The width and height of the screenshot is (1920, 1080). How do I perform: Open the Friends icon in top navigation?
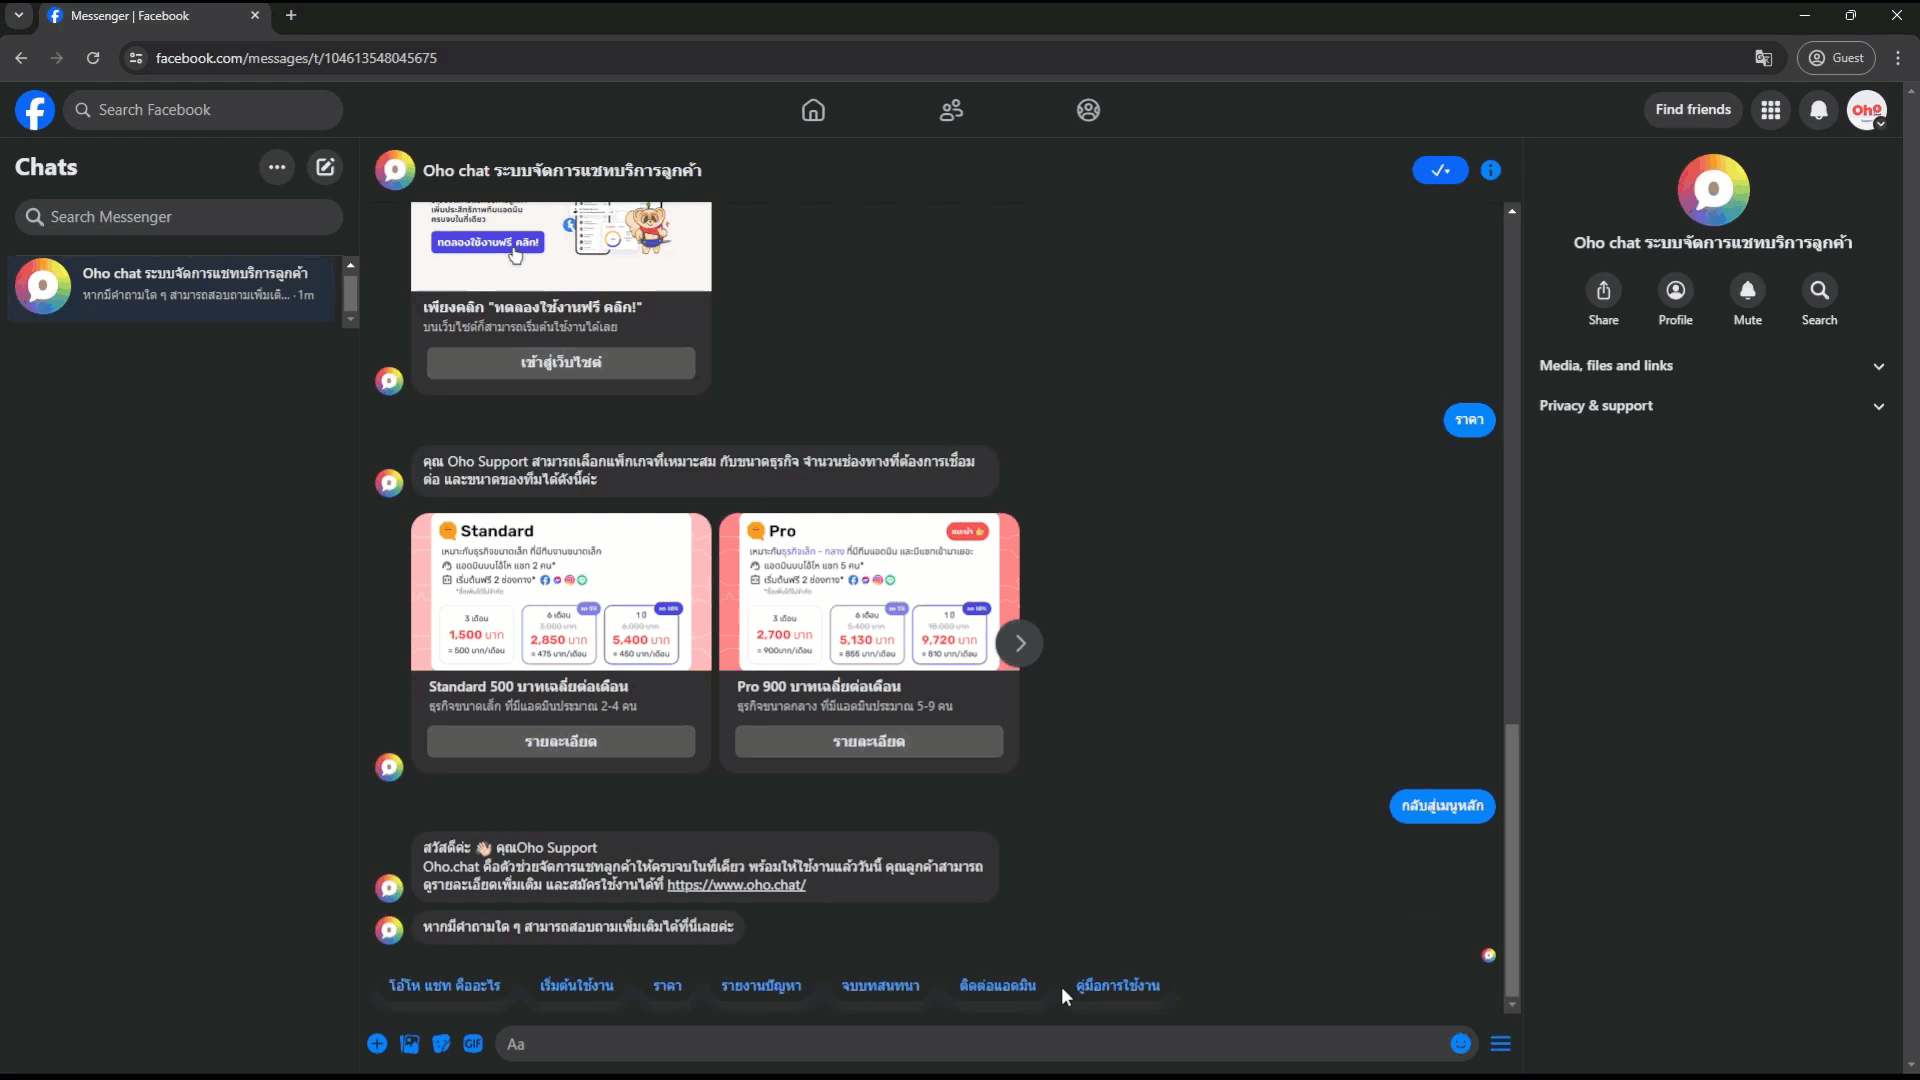[951, 110]
